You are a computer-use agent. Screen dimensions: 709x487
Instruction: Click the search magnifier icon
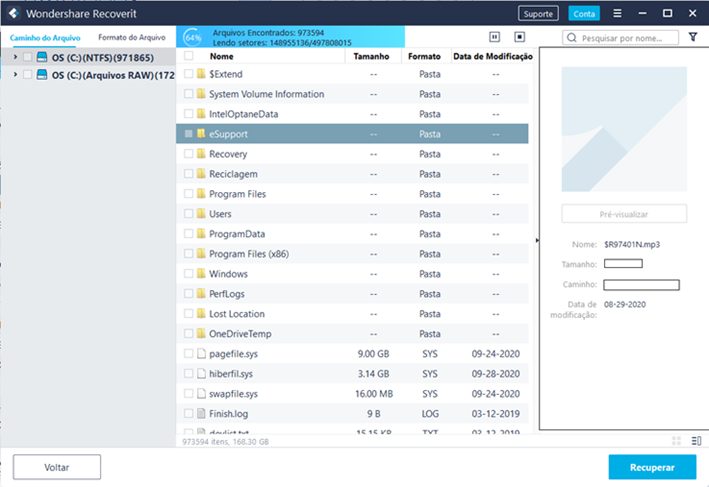click(x=572, y=38)
